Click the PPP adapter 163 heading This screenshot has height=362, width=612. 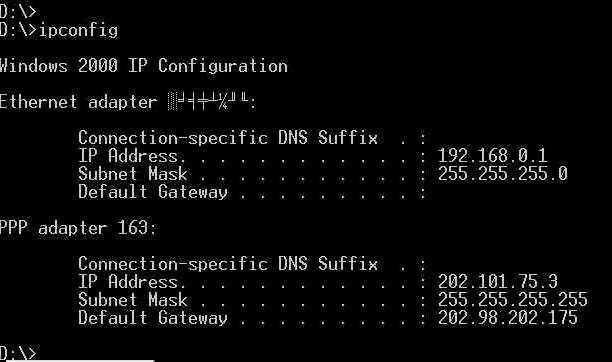pos(78,228)
